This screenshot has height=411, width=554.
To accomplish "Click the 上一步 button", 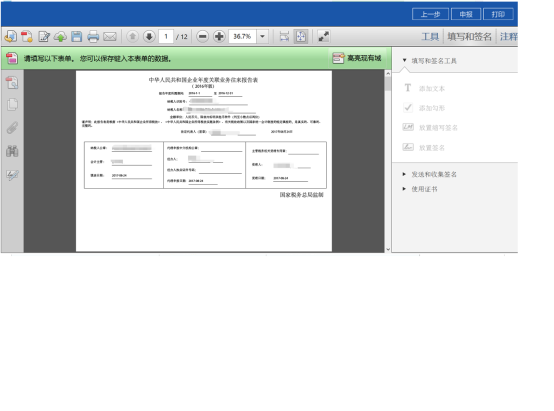I will click(430, 14).
